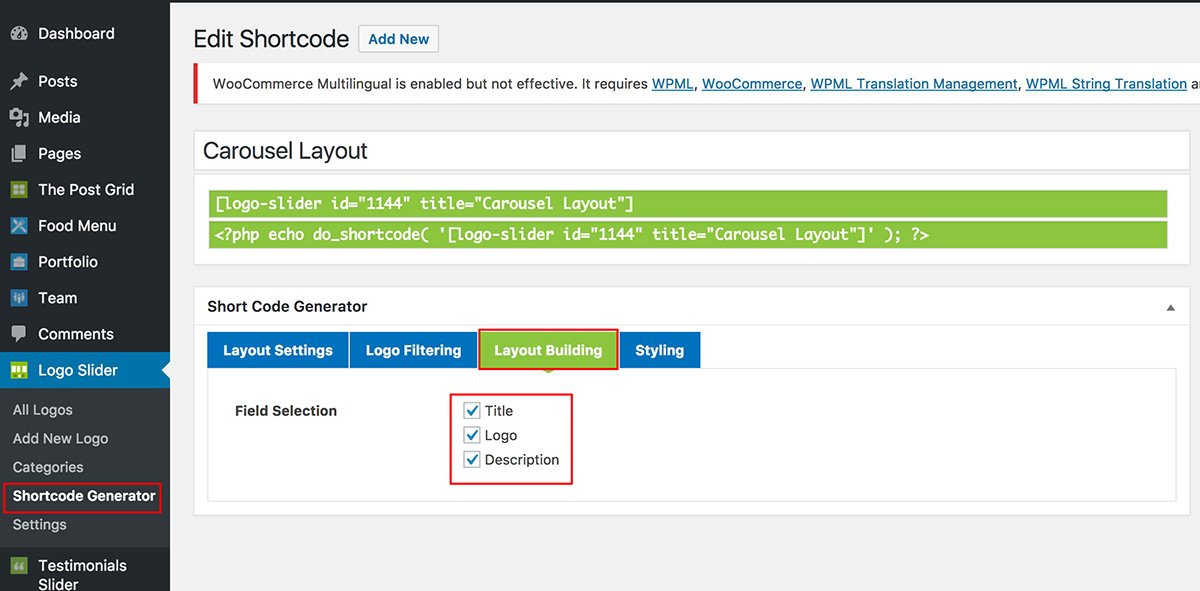
Task: Select the Comments bubble icon
Action: (x=18, y=334)
